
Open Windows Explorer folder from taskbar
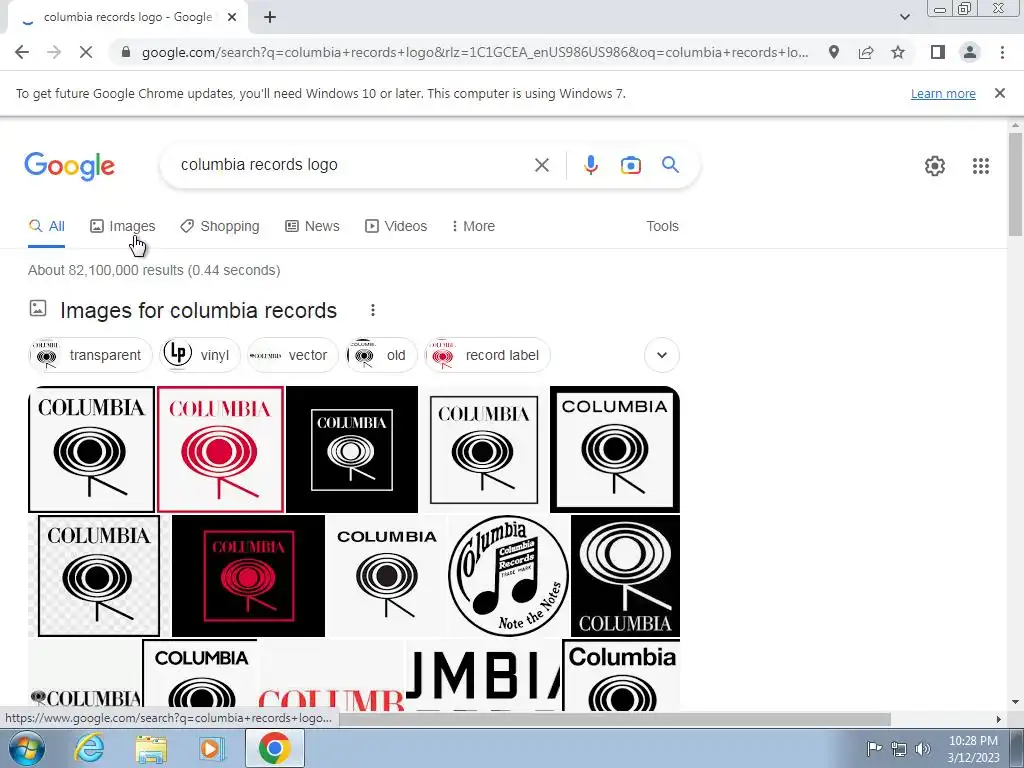[x=151, y=748]
